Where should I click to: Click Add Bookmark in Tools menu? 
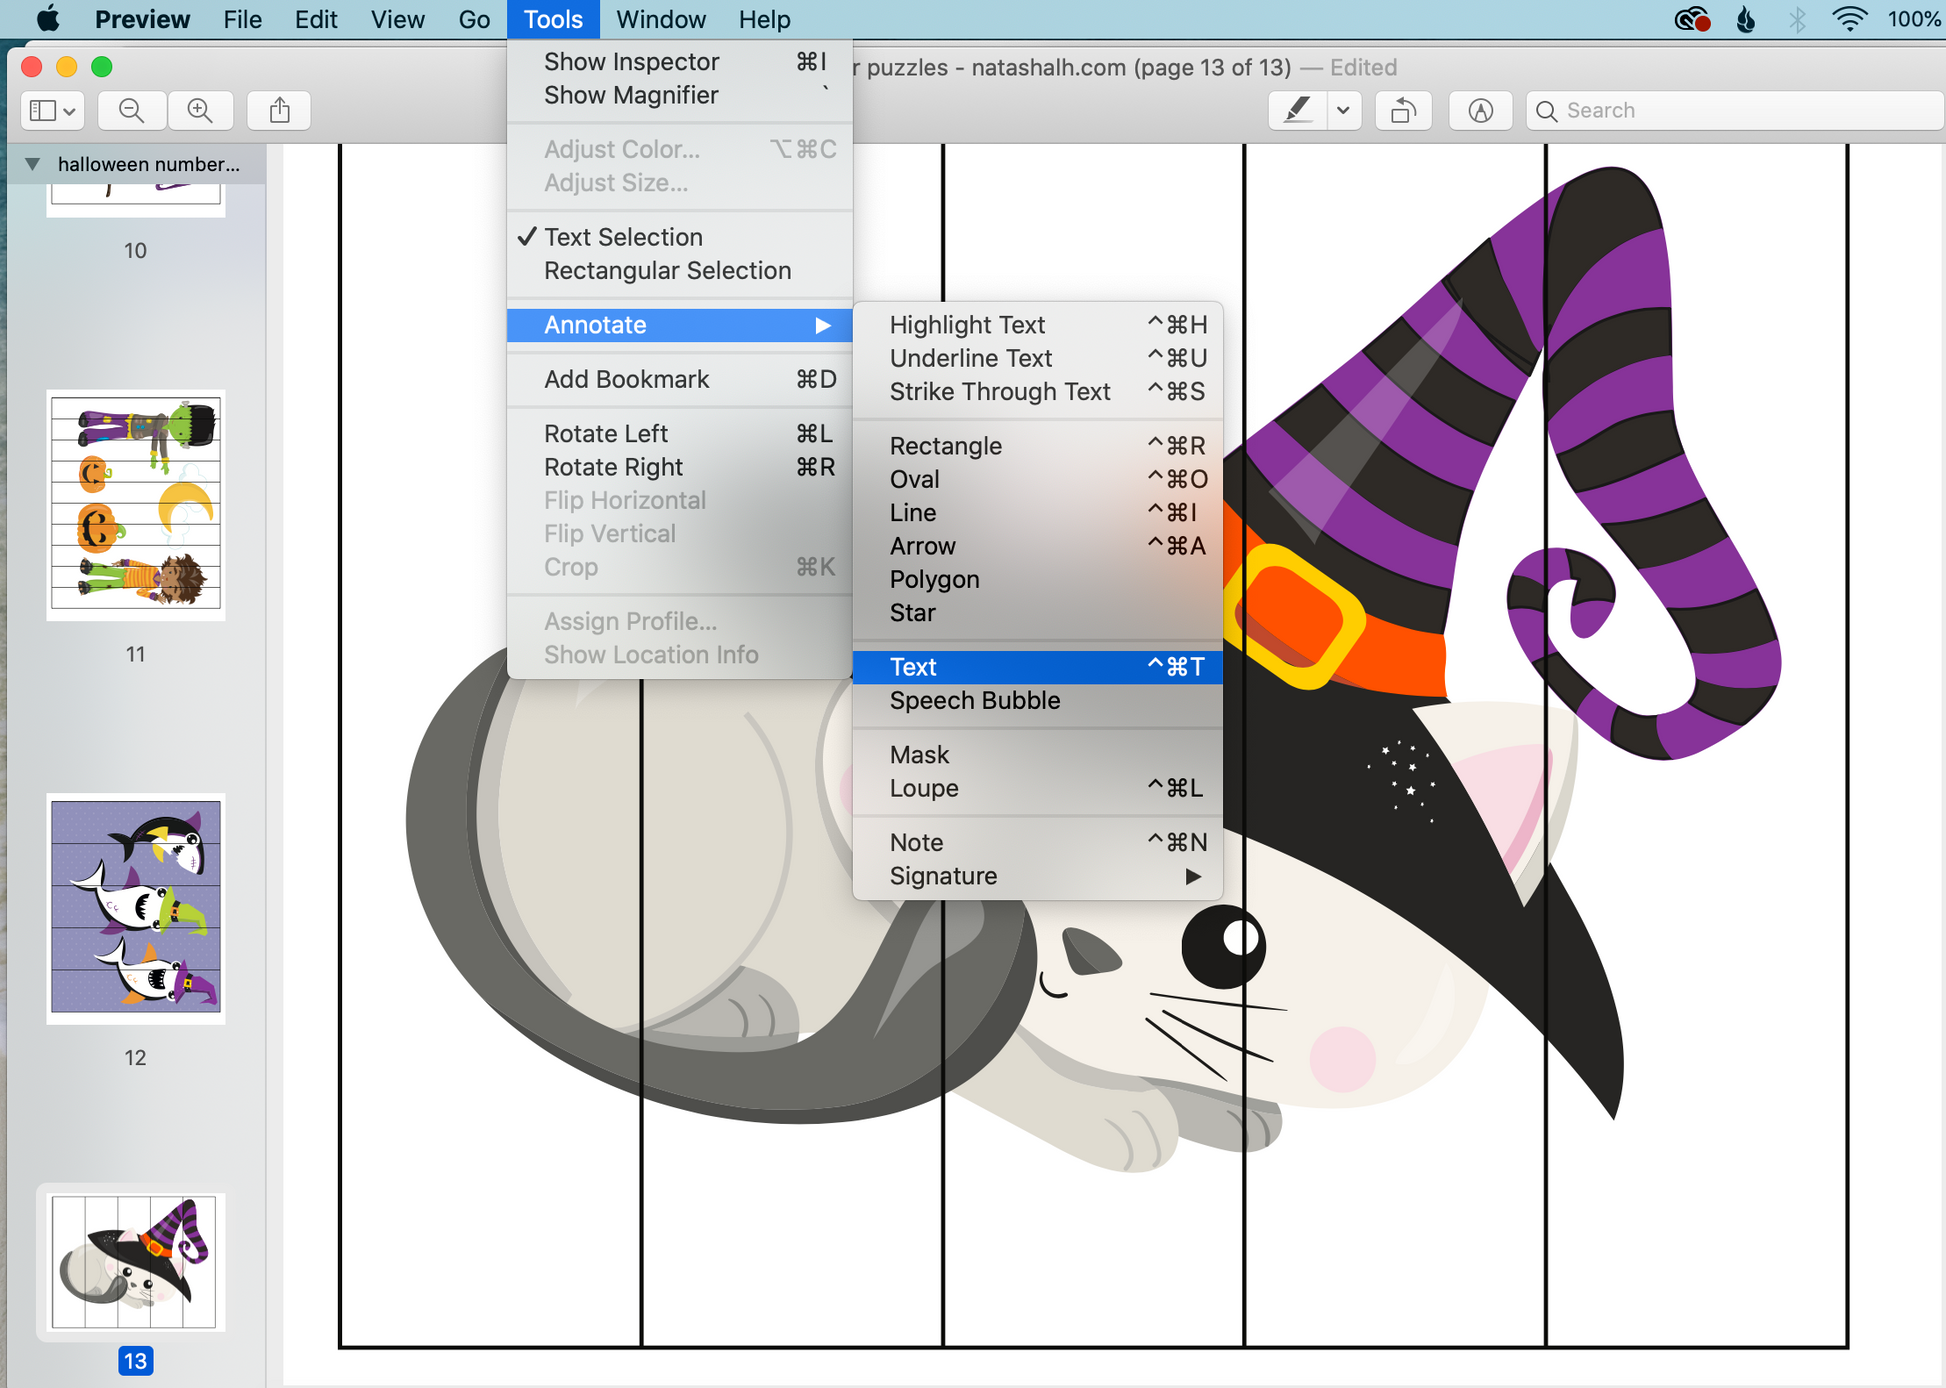click(x=626, y=380)
